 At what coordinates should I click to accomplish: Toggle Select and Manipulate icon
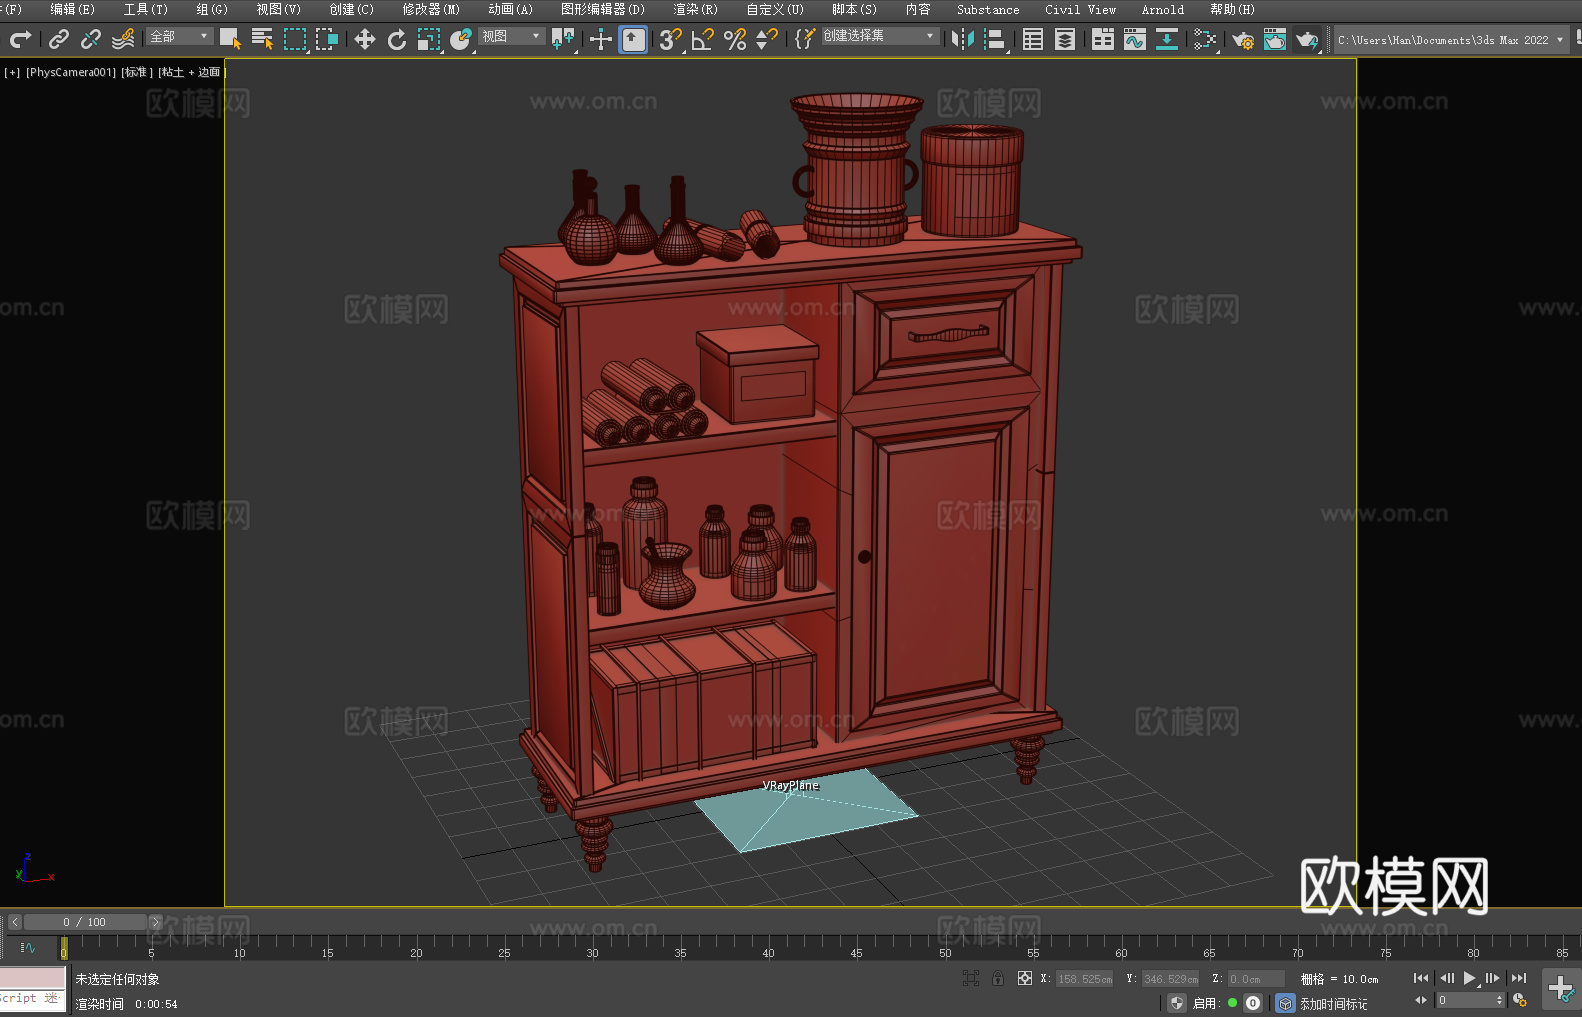601,39
